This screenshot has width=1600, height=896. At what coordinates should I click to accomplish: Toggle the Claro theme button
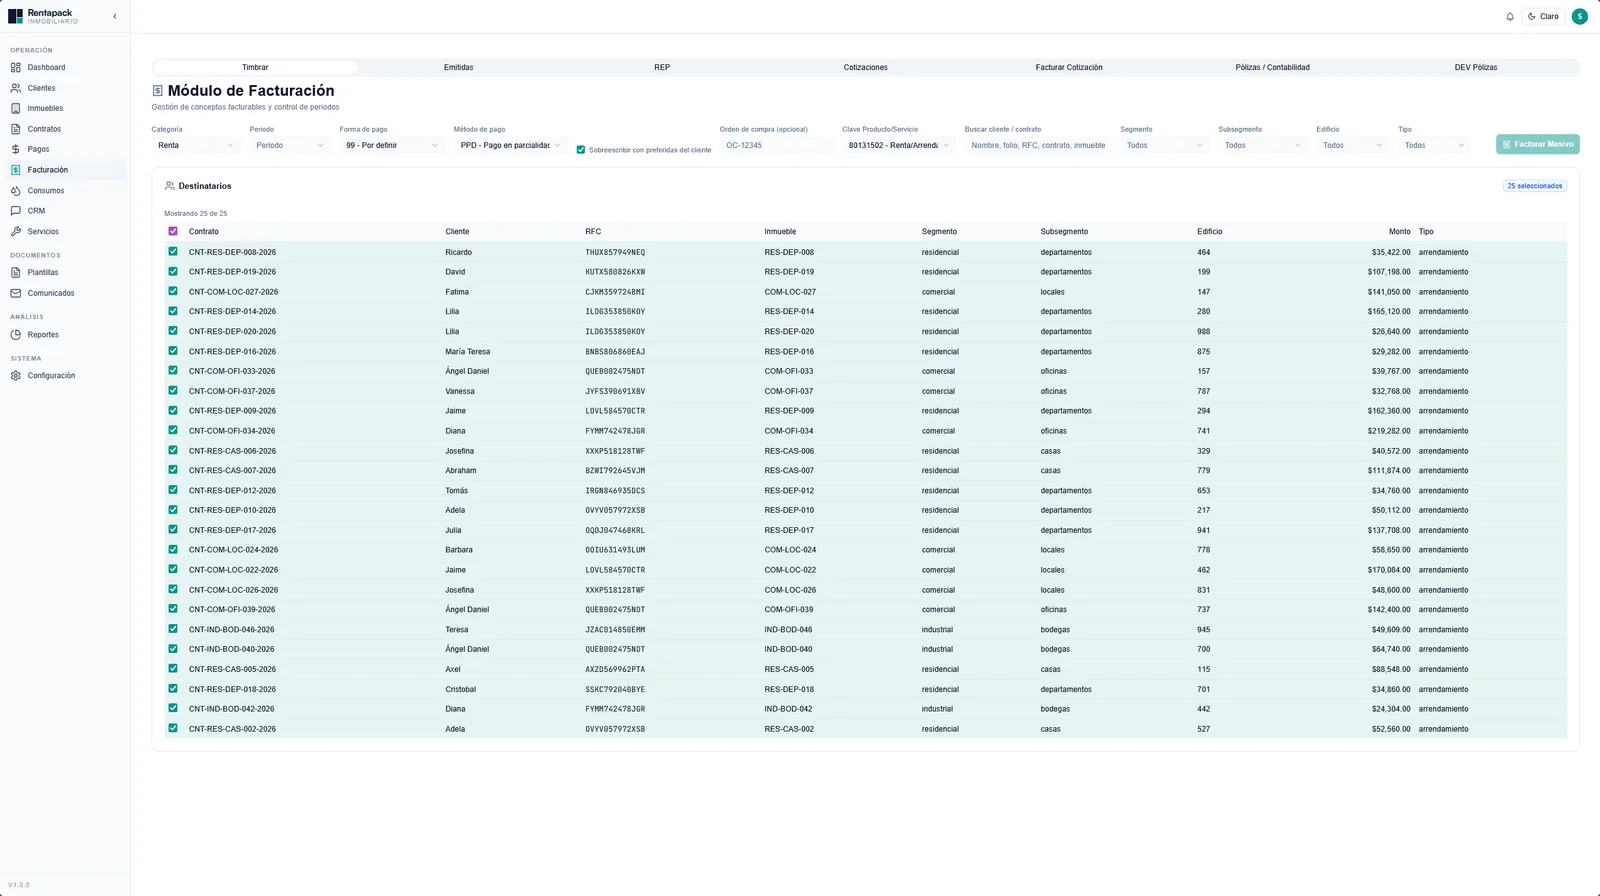(x=1543, y=16)
